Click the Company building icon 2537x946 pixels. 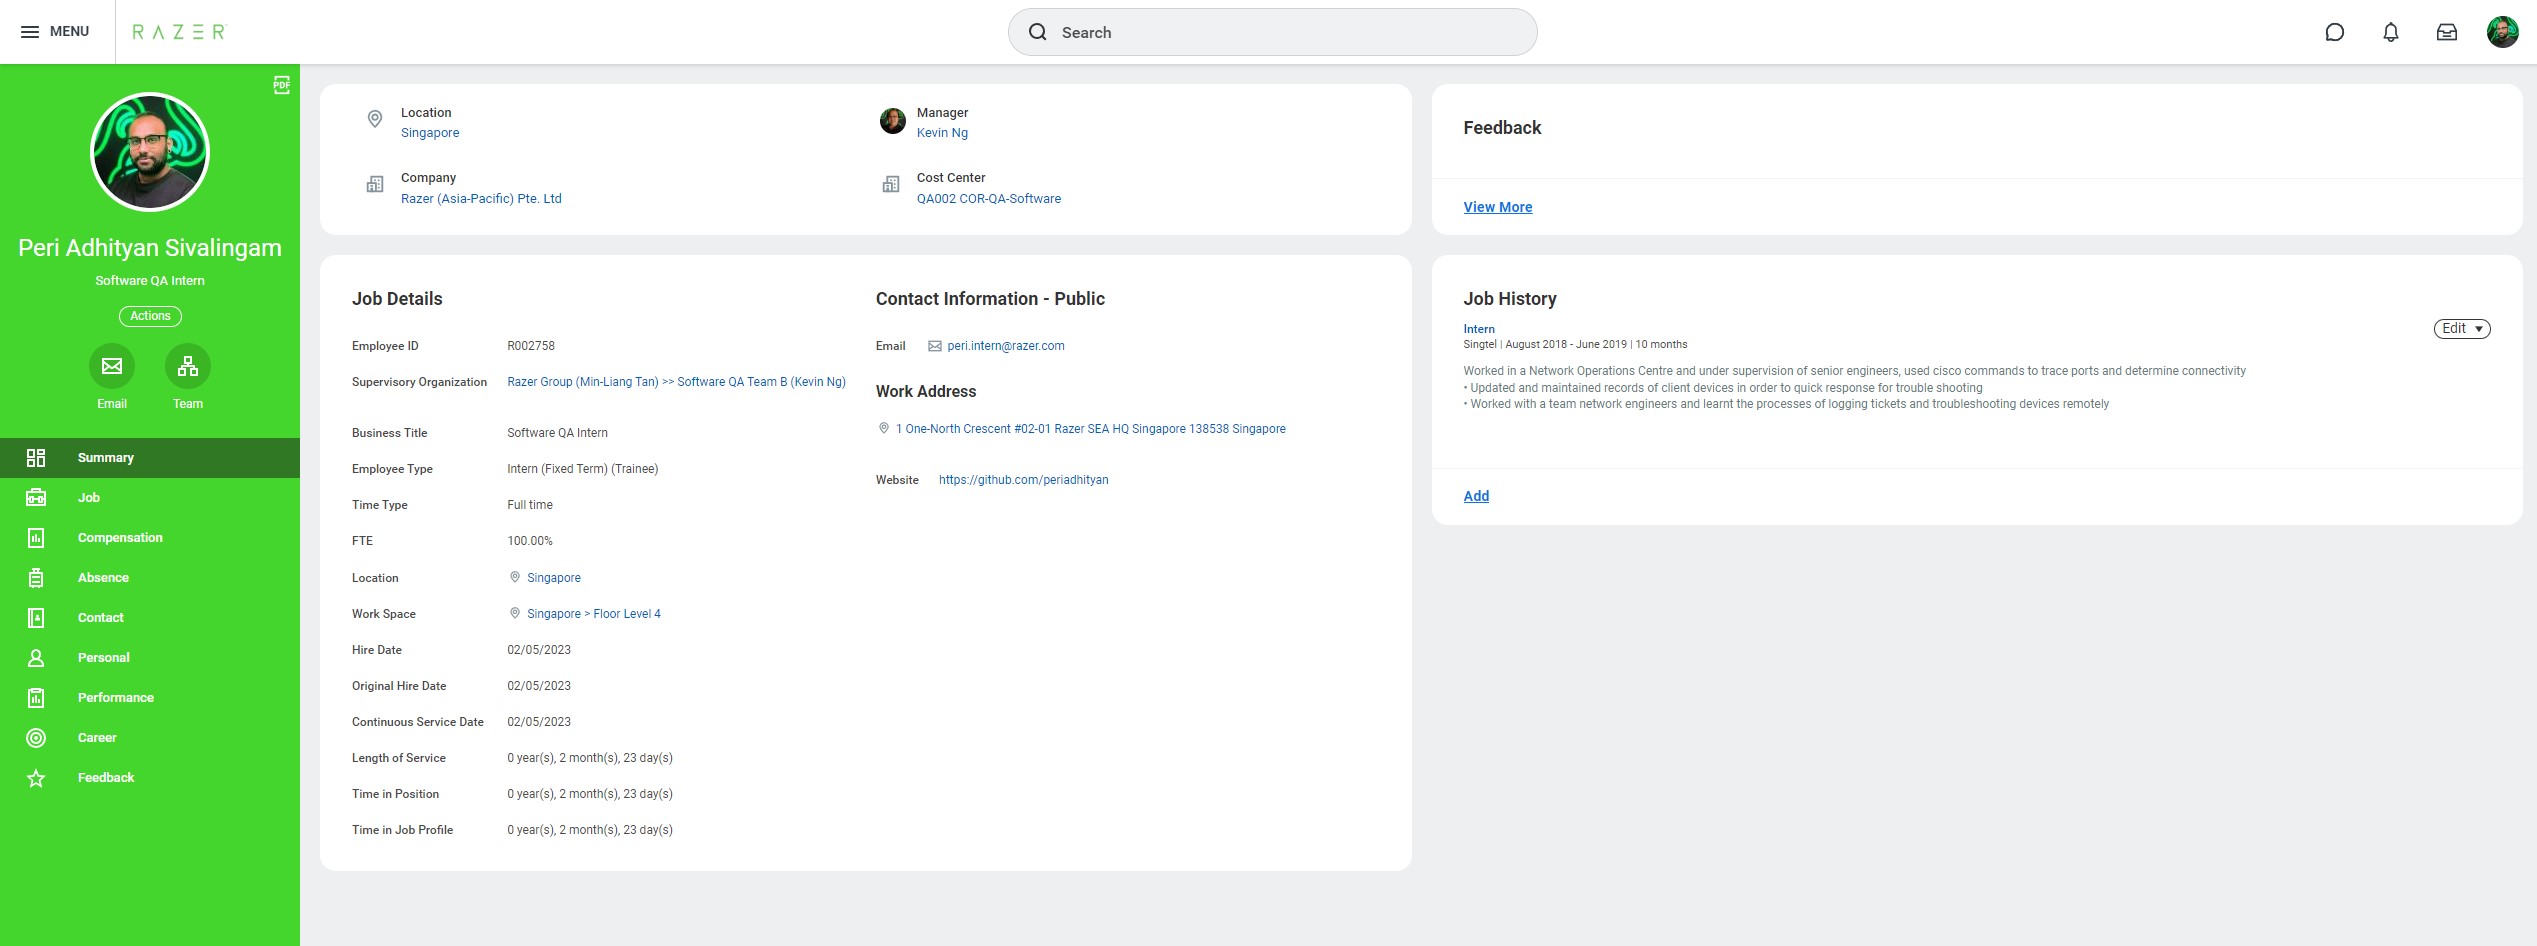[x=375, y=184]
